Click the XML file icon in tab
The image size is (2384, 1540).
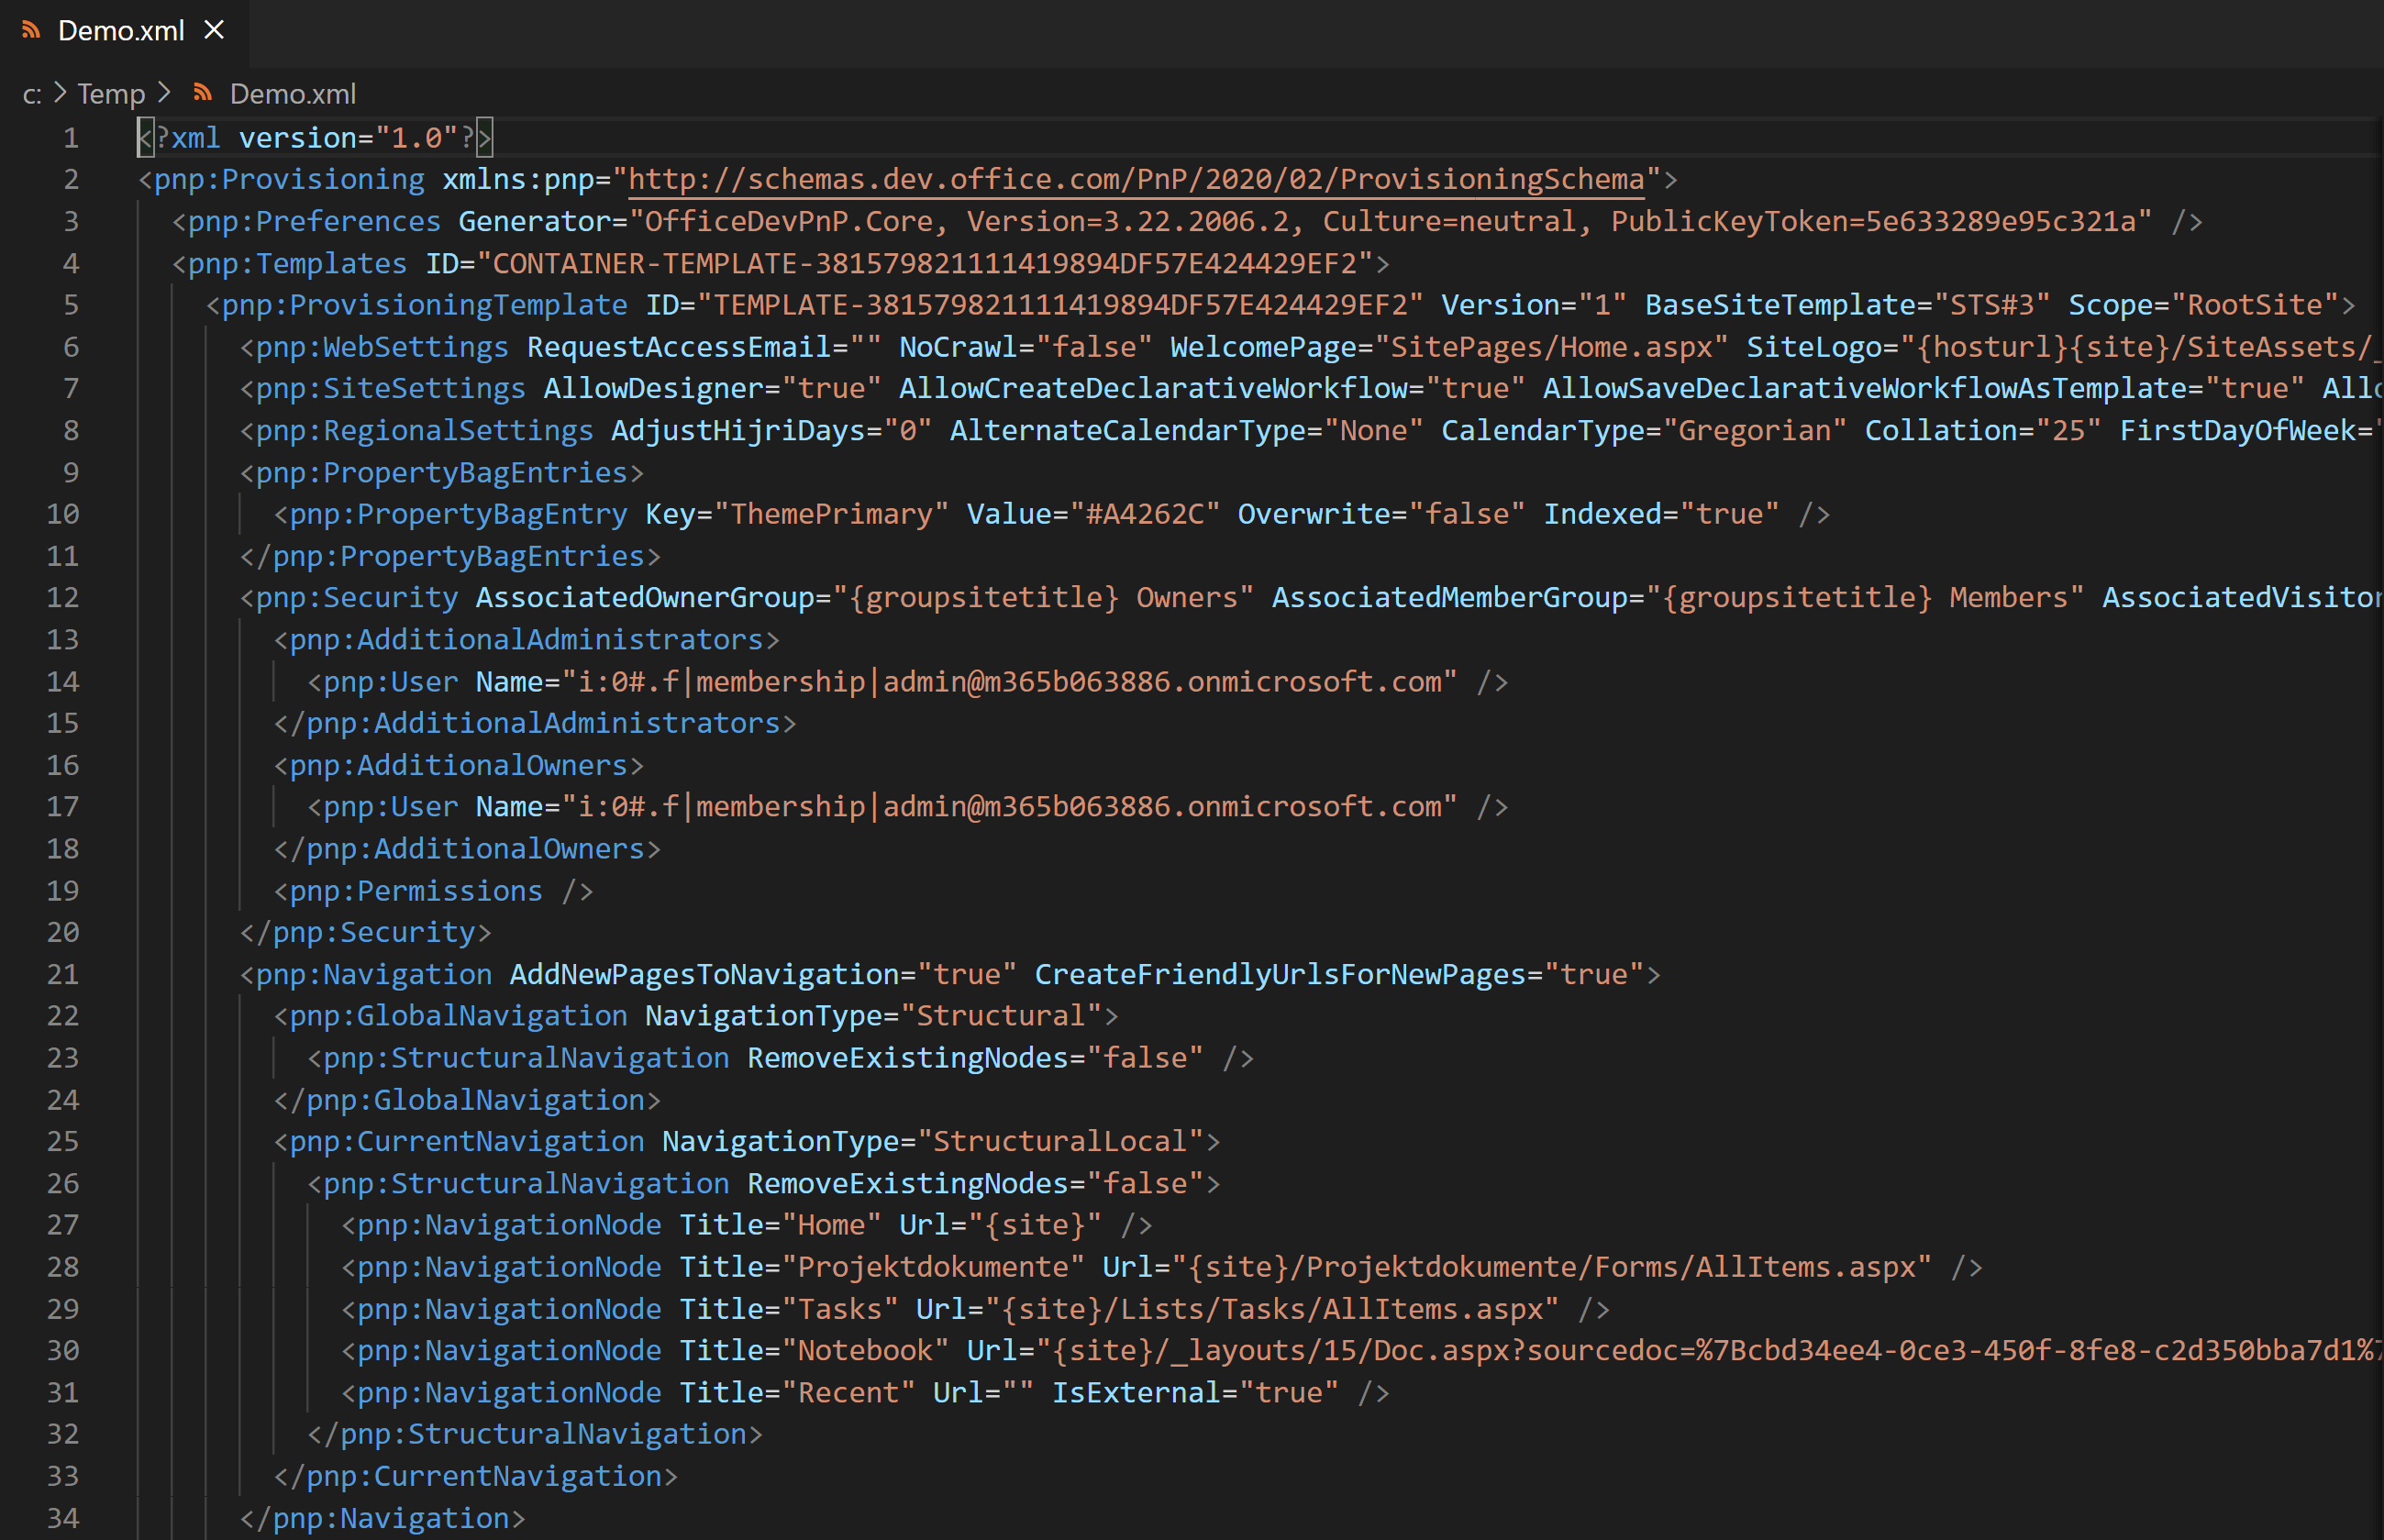[31, 30]
